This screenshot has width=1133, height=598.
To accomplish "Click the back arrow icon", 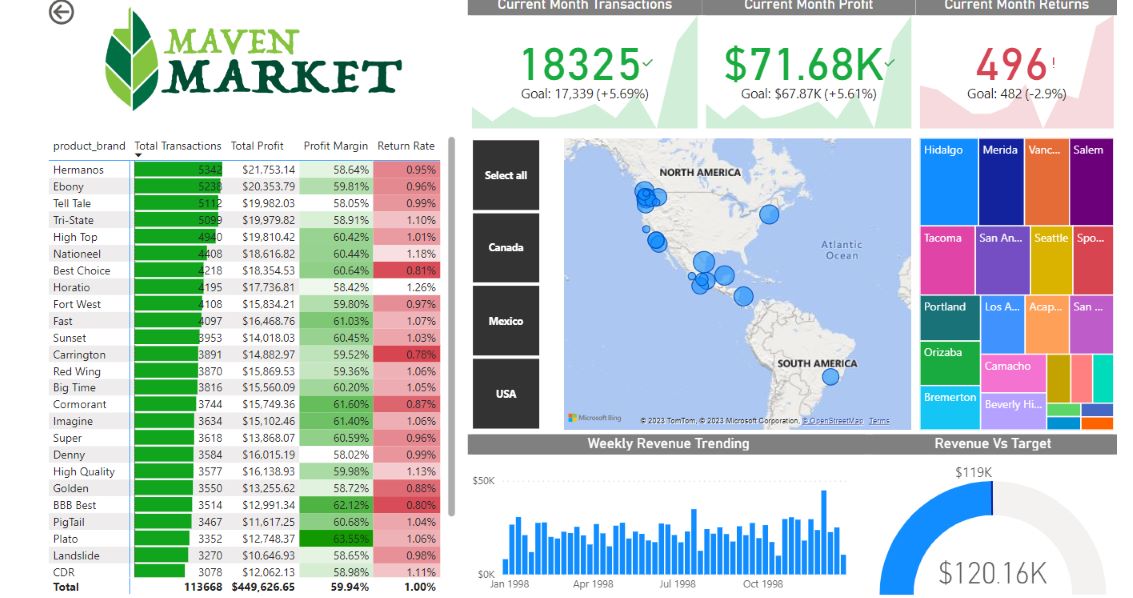I will [x=62, y=12].
